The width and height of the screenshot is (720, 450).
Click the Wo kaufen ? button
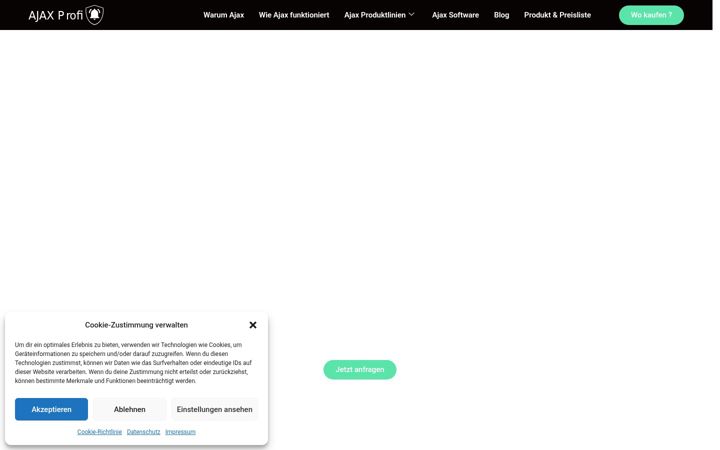[x=651, y=15]
